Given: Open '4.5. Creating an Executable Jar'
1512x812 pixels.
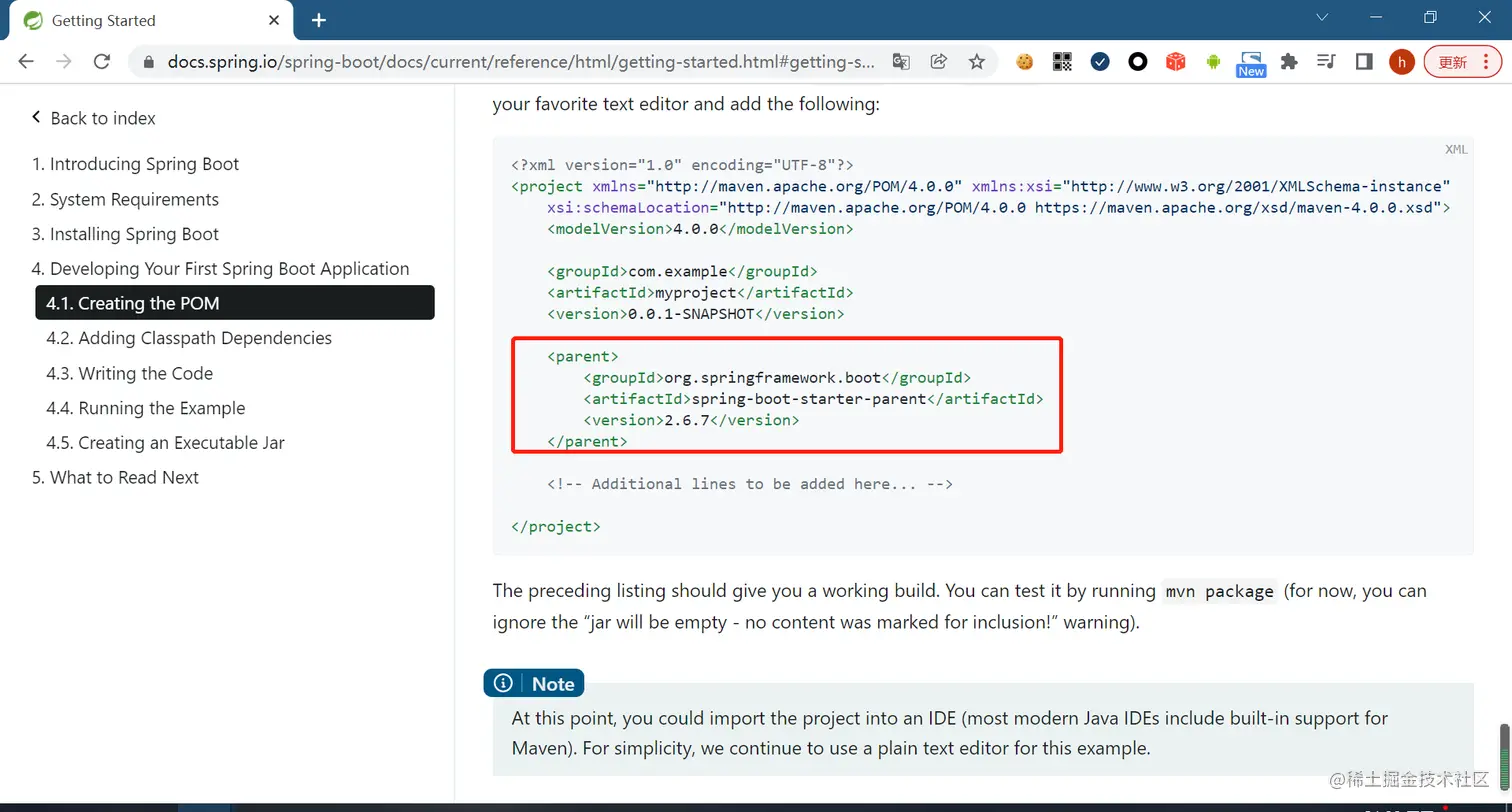Looking at the screenshot, I should [x=166, y=443].
